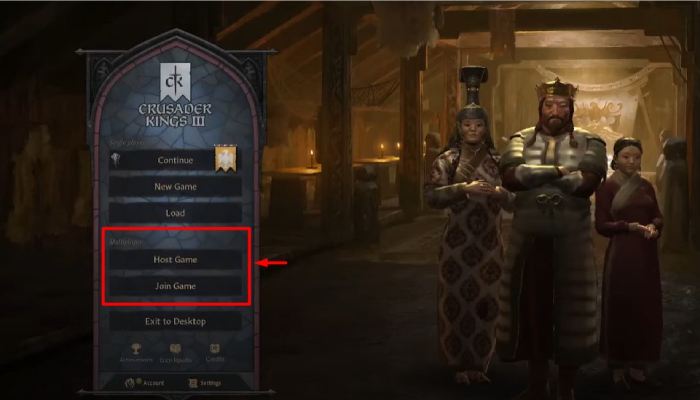Click the Crusader Kings III title text
Image resolution: width=700 pixels, height=400 pixels.
175,115
